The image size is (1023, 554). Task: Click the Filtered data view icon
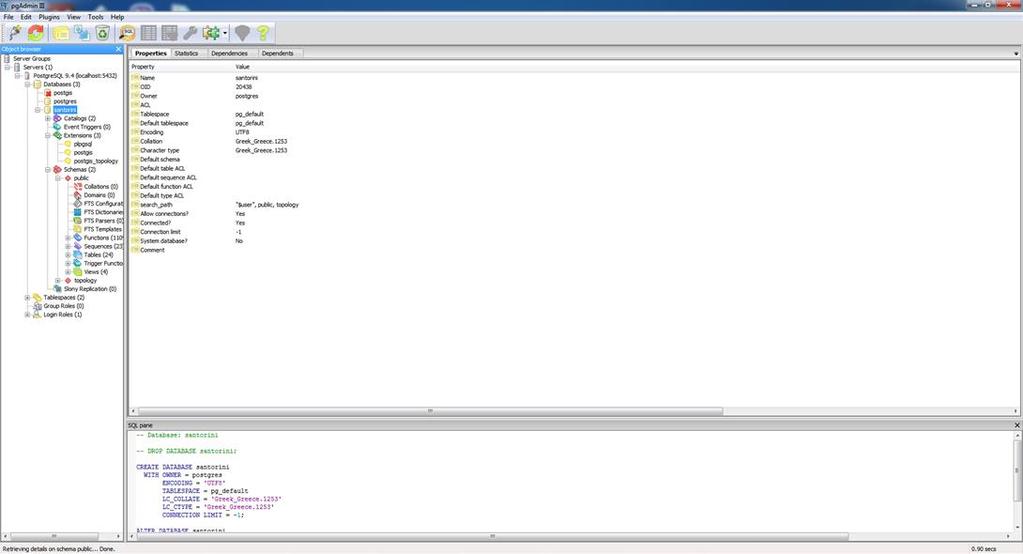(170, 33)
